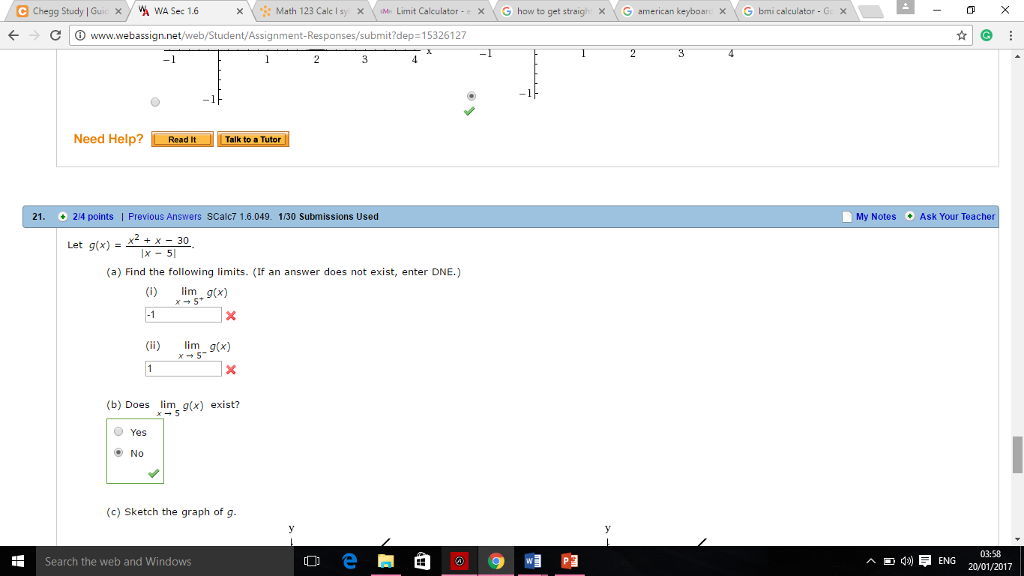Launch Microsoft Edge from the taskbar

[348, 561]
